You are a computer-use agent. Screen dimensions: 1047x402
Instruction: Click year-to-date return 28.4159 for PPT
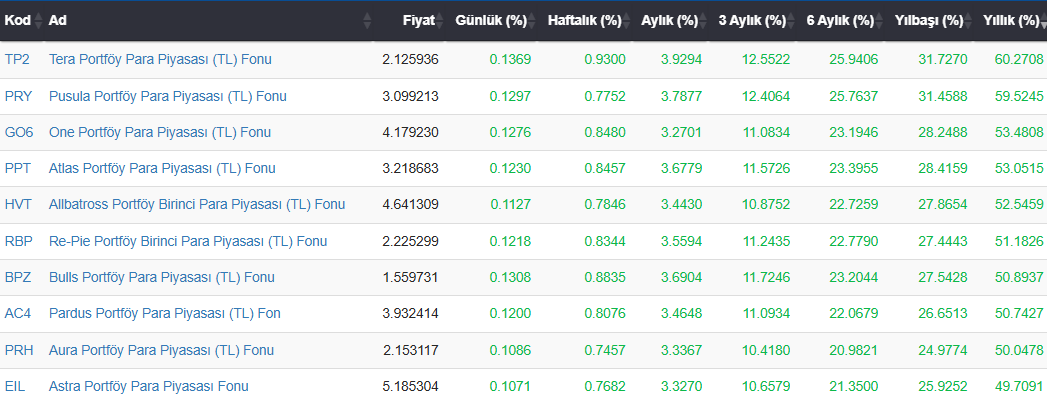[943, 168]
